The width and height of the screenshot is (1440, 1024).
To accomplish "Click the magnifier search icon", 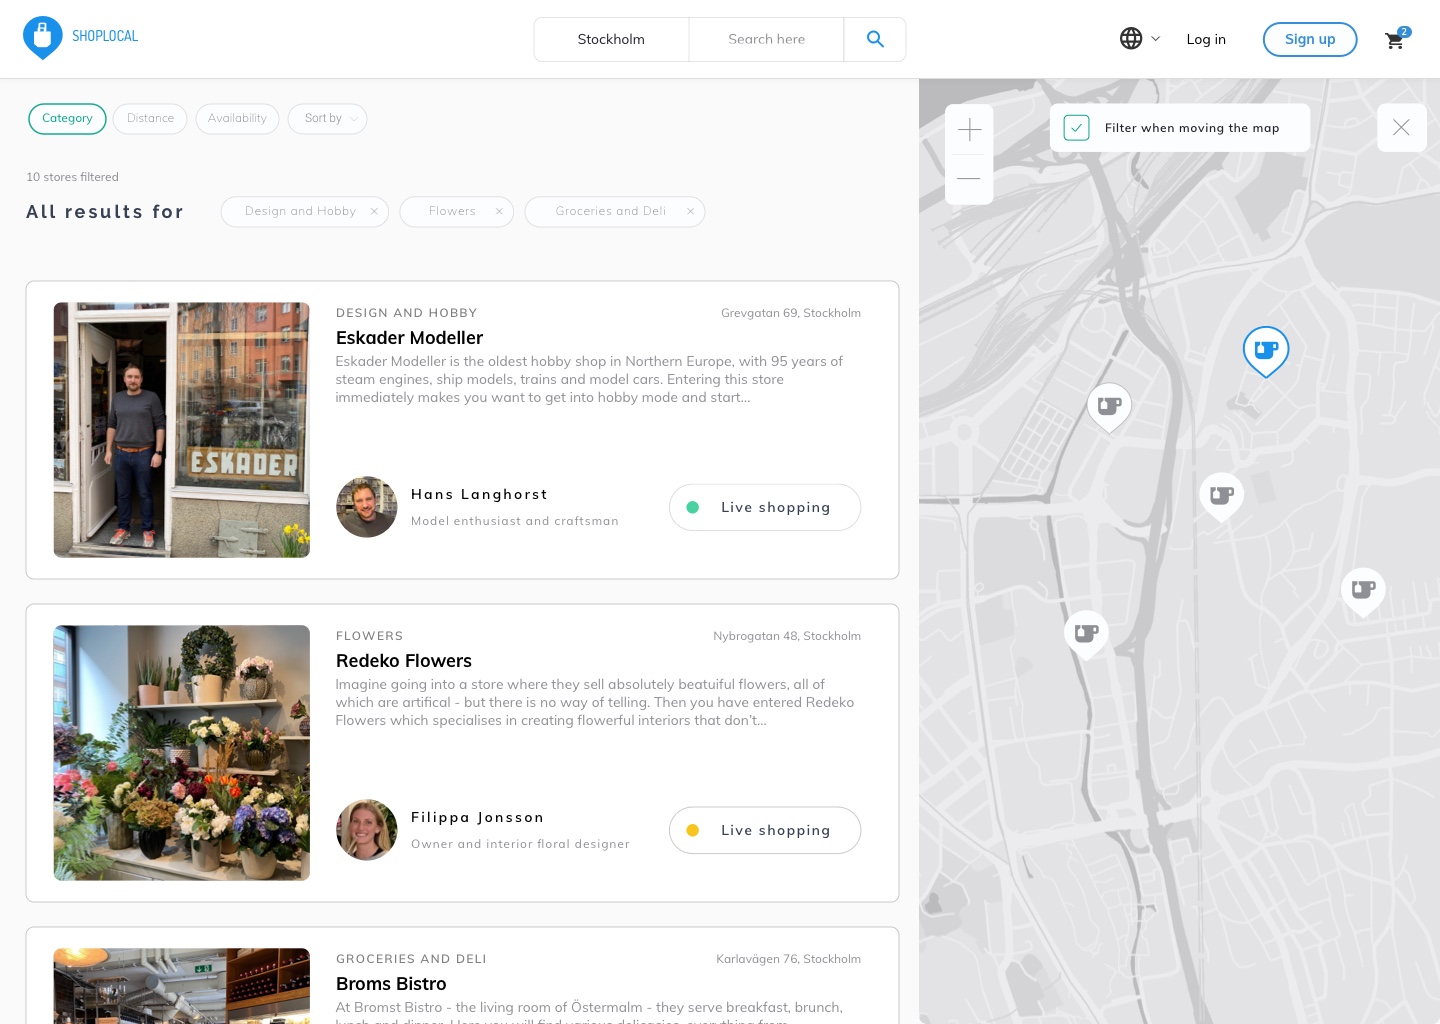I will pos(875,39).
